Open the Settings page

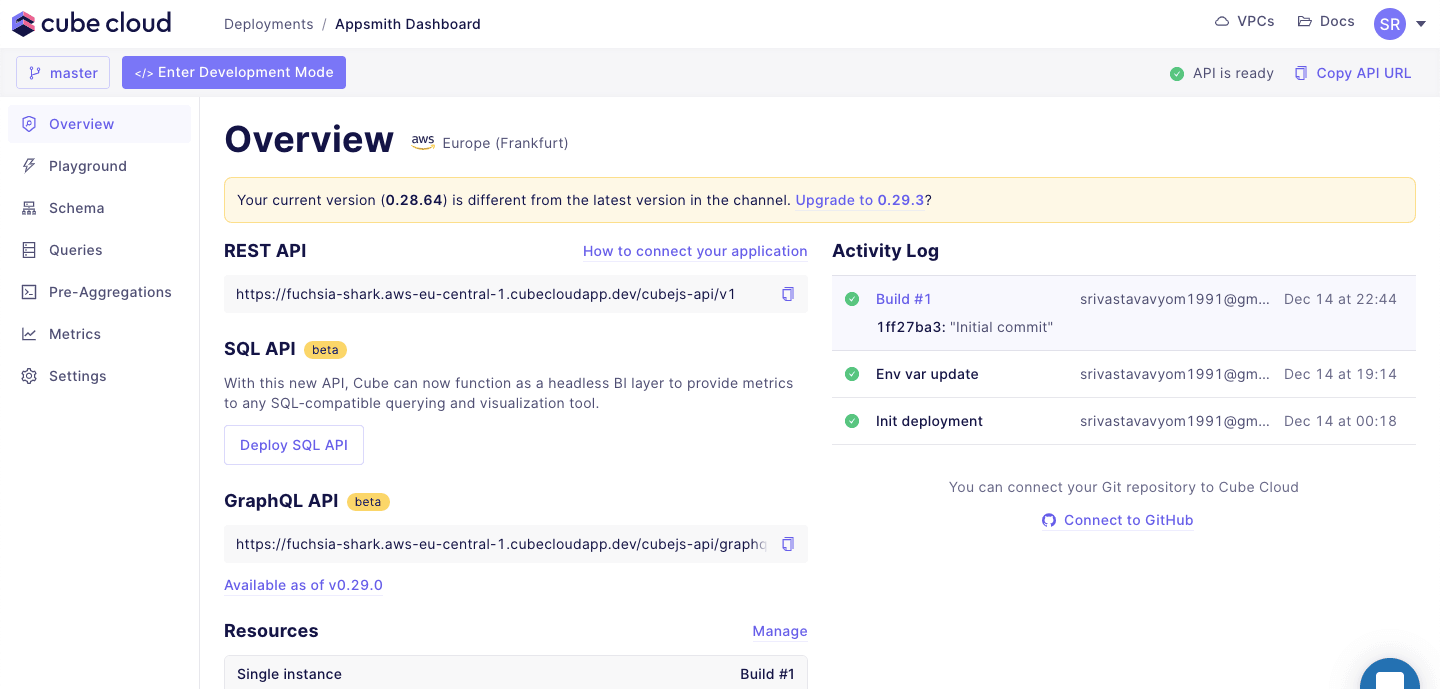[x=78, y=376]
